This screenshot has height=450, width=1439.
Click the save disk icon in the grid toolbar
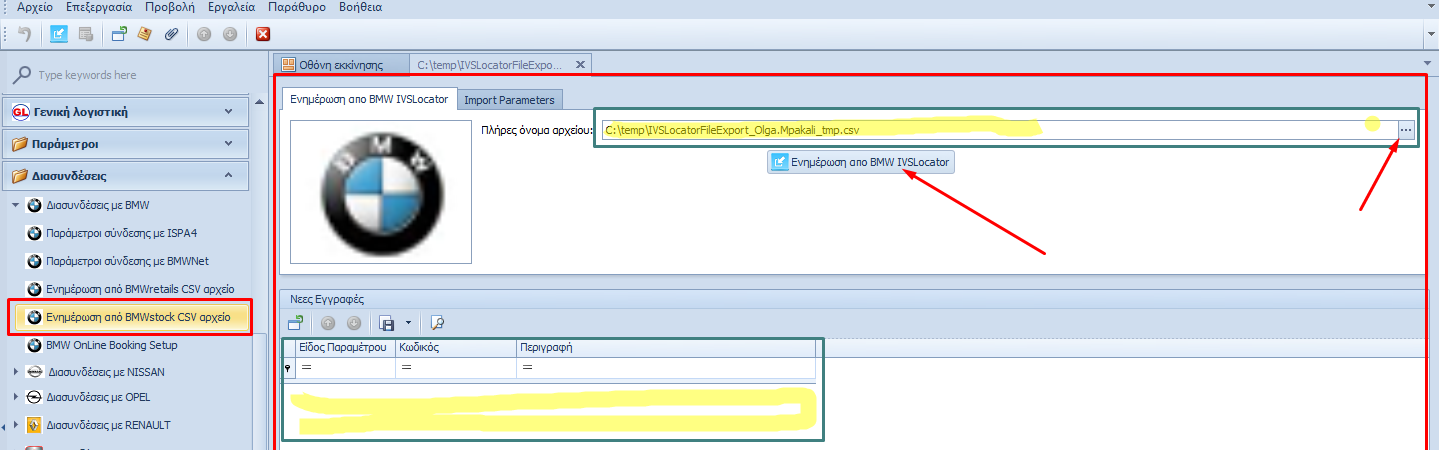point(384,323)
